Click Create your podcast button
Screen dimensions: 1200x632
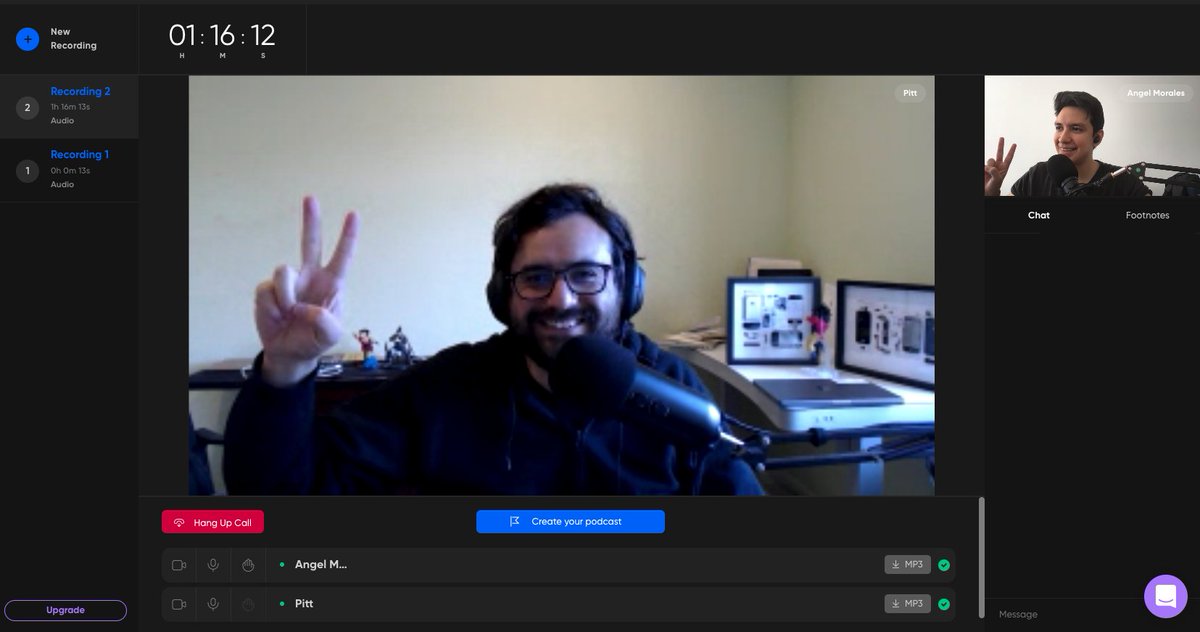570,521
